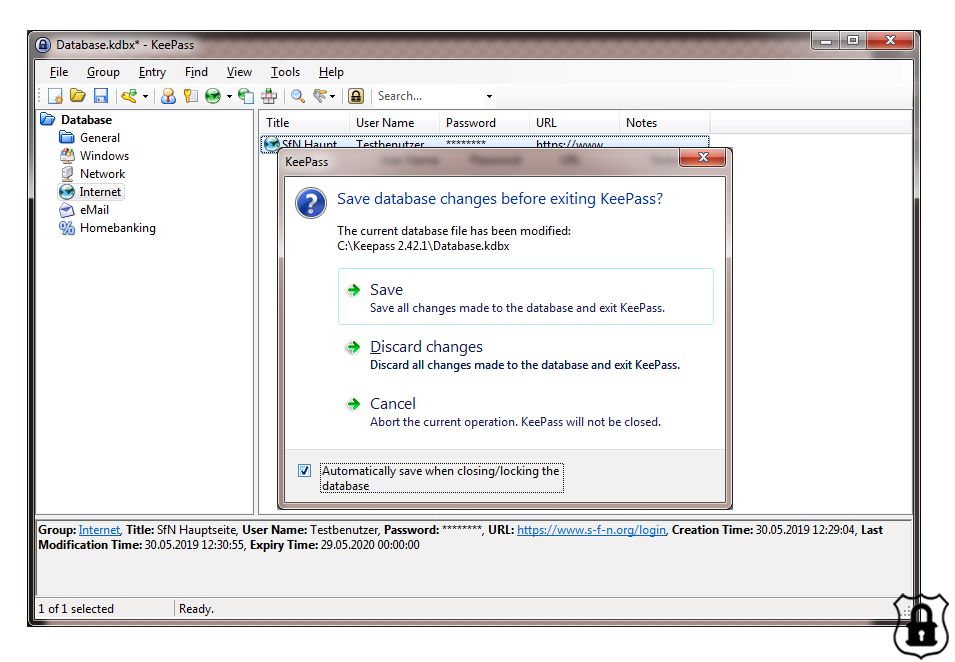Choose Cancel to abort exiting
This screenshot has width=955, height=662.
coord(526,411)
